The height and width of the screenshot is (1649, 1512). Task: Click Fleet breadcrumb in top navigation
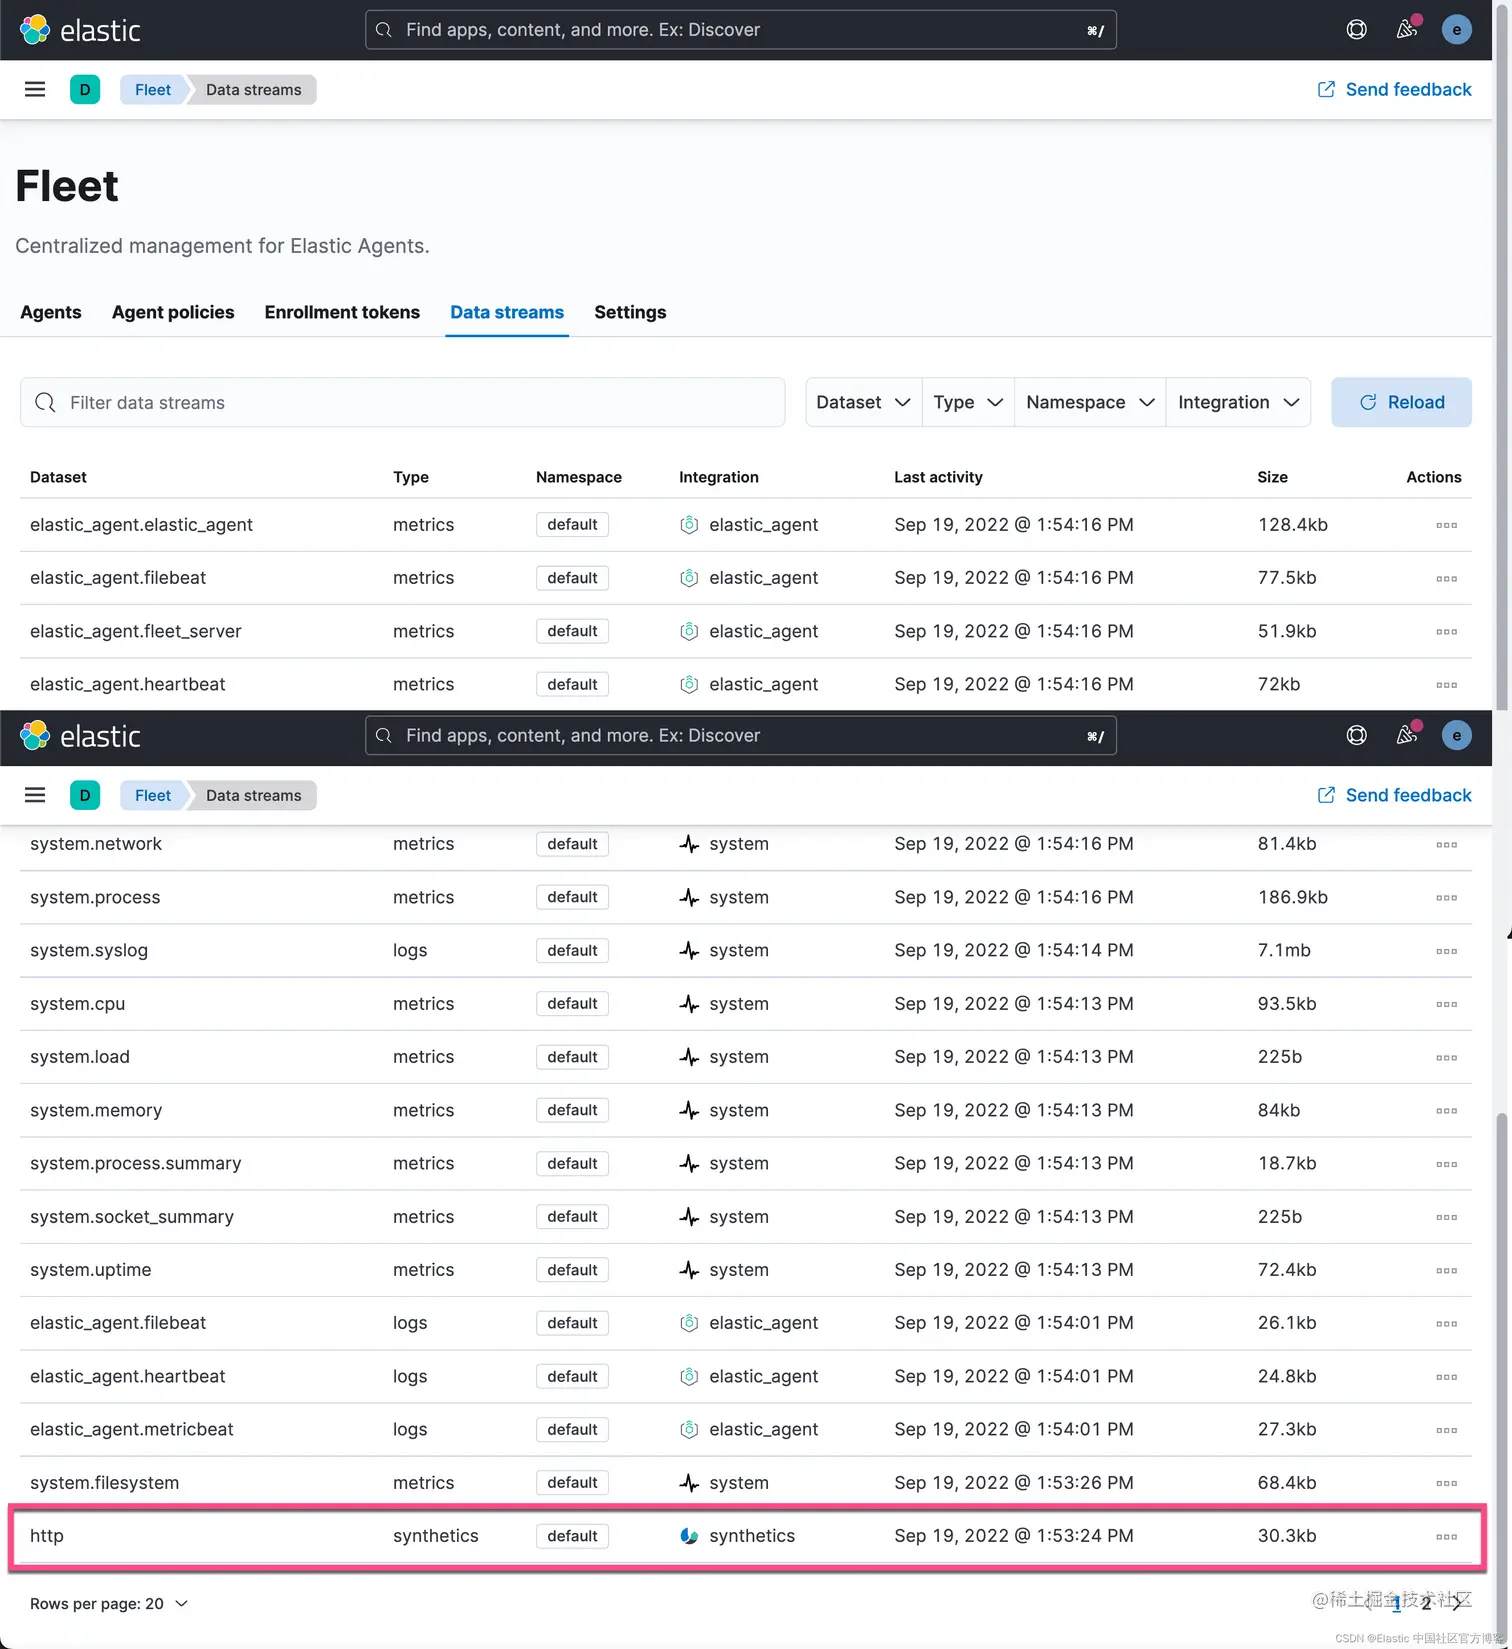click(x=153, y=90)
